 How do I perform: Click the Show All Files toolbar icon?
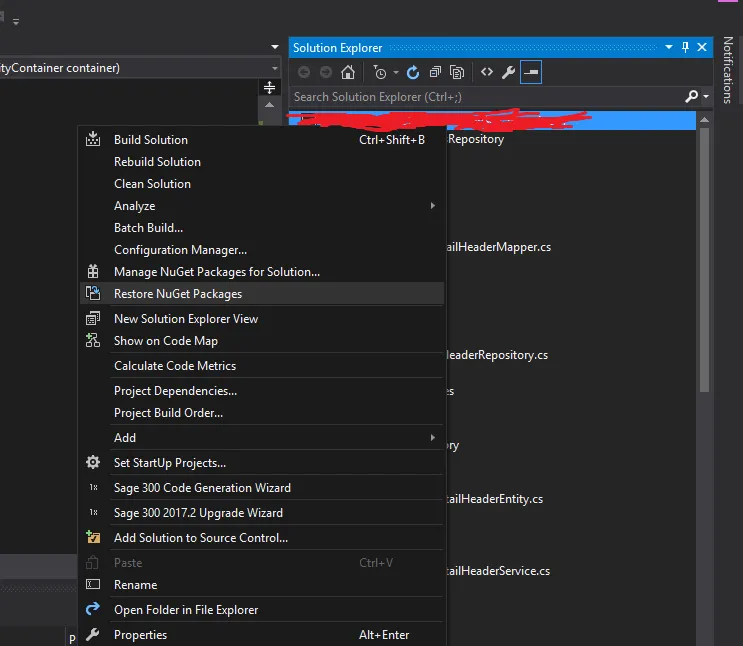[x=457, y=73]
